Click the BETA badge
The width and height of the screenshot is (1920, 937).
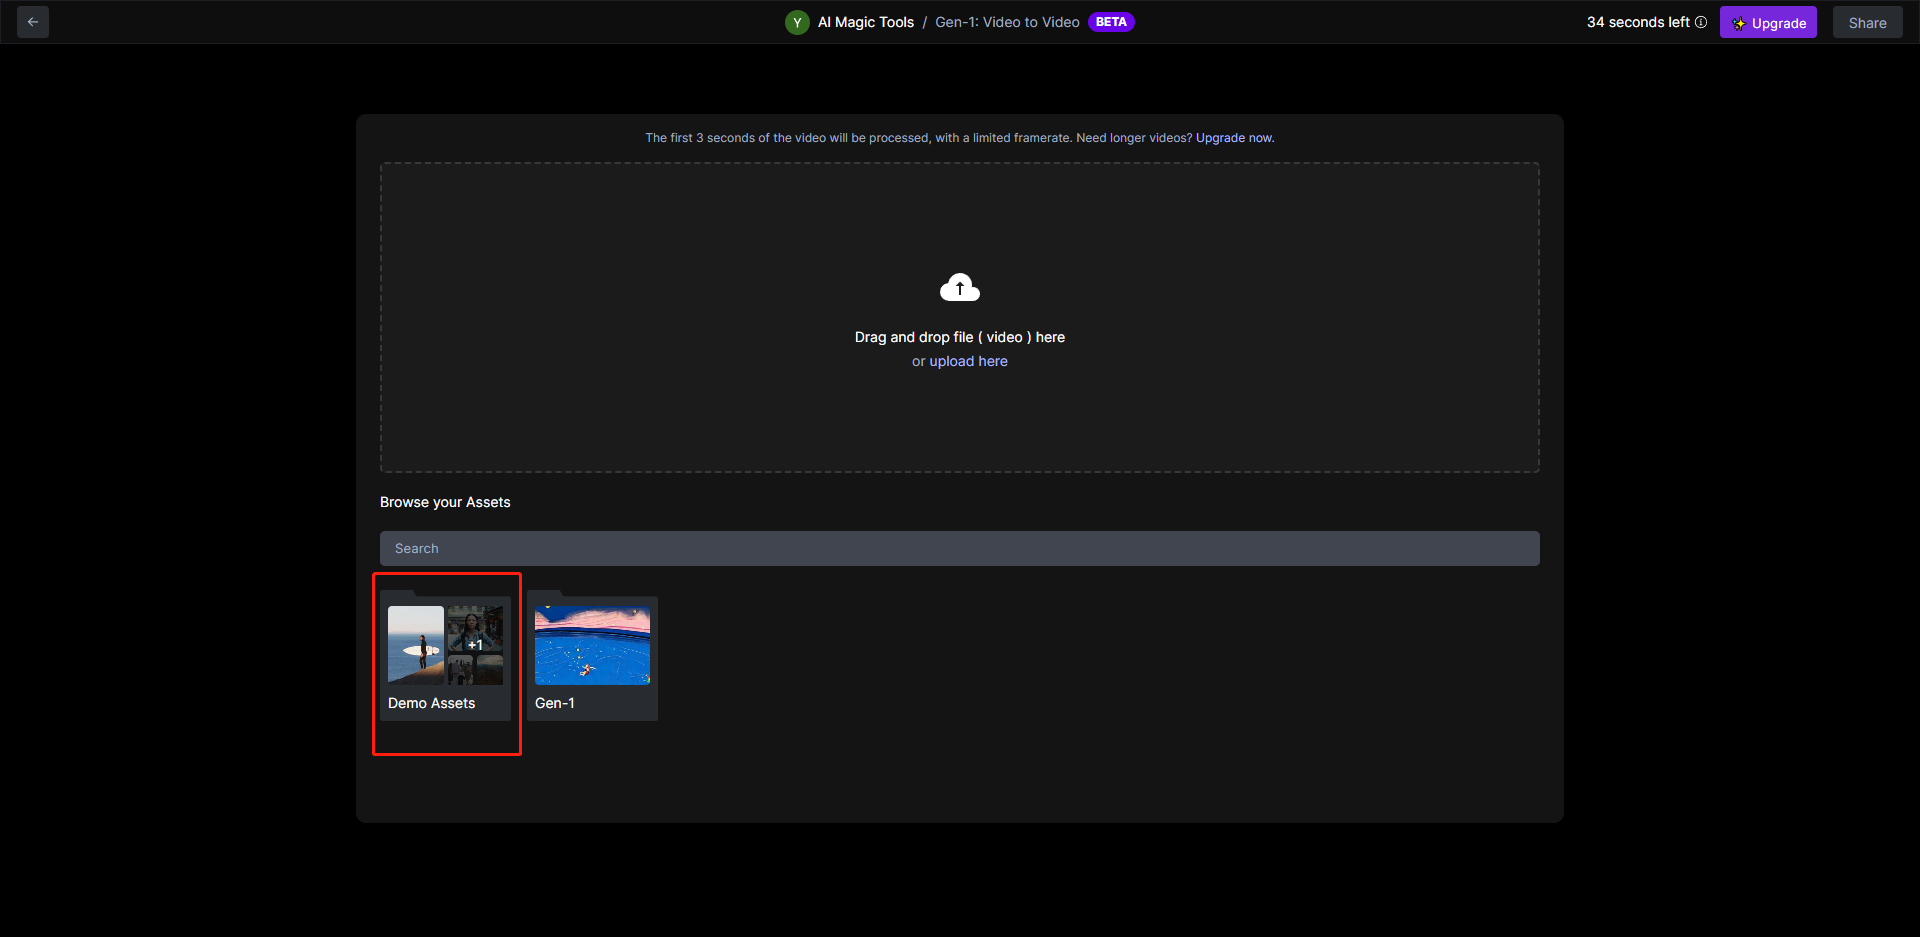1111,22
